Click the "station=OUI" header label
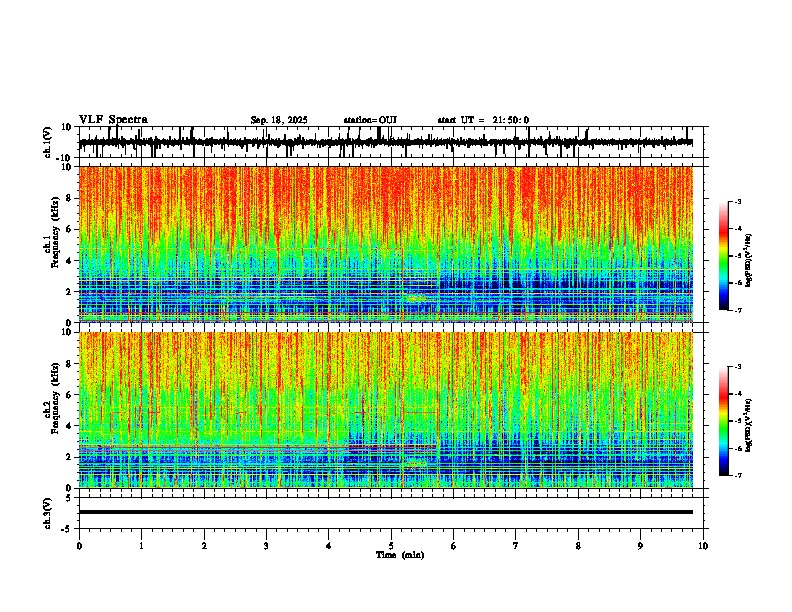Screen dimensions: 792x612 point(370,120)
